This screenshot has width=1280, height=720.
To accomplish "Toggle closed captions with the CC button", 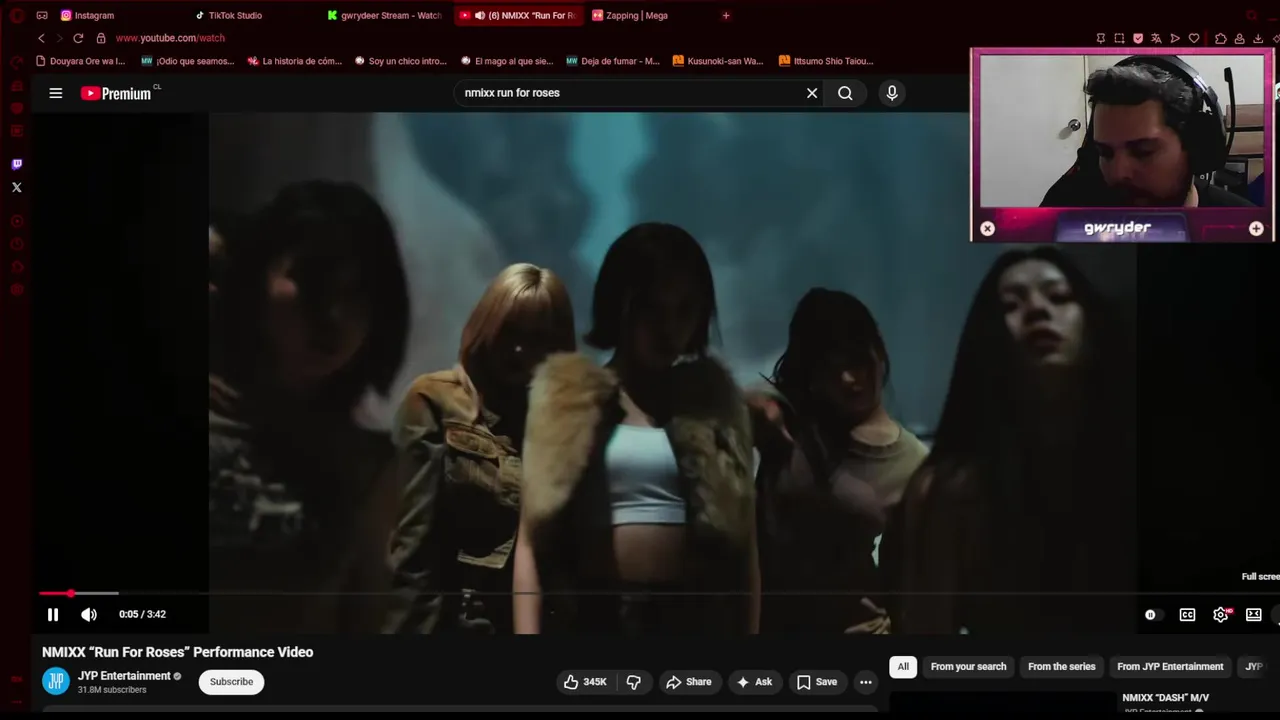I will (x=1187, y=615).
